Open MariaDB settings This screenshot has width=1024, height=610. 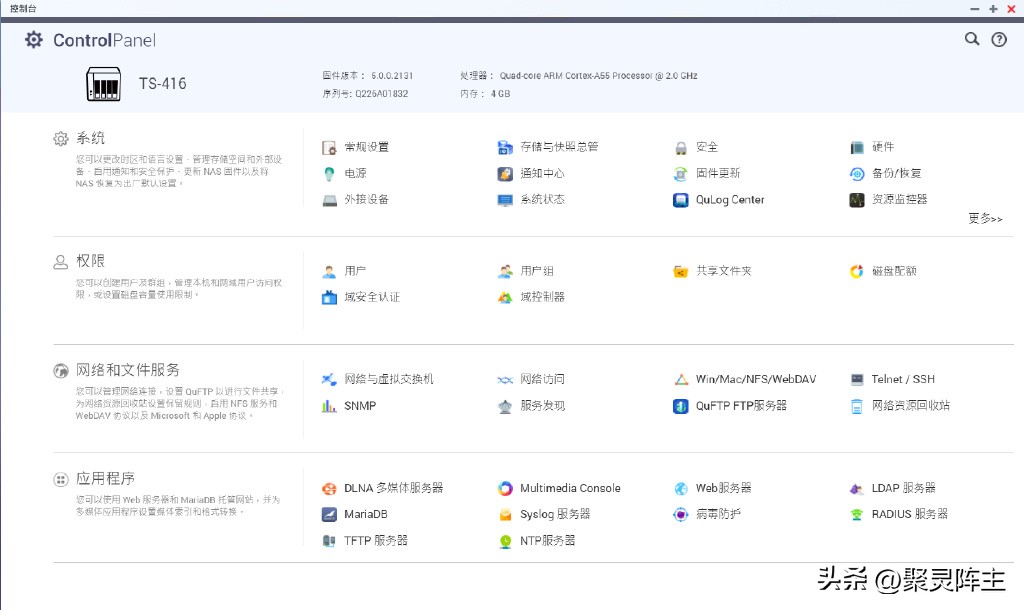[x=366, y=514]
